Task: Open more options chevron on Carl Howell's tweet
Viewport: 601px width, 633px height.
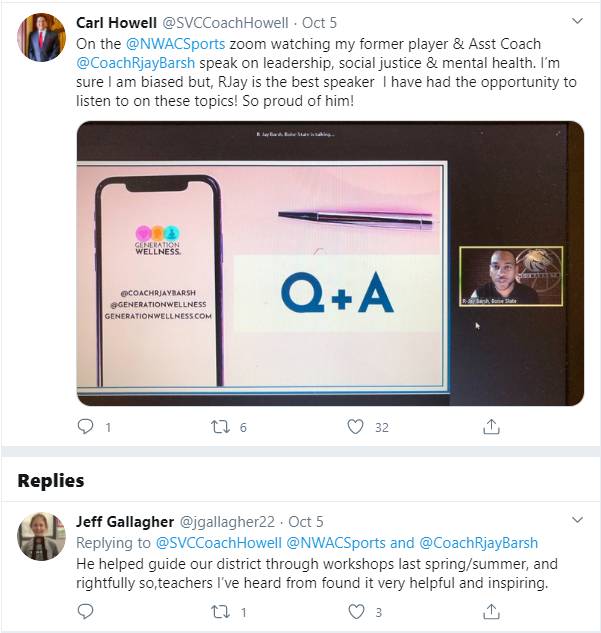Action: (x=578, y=21)
